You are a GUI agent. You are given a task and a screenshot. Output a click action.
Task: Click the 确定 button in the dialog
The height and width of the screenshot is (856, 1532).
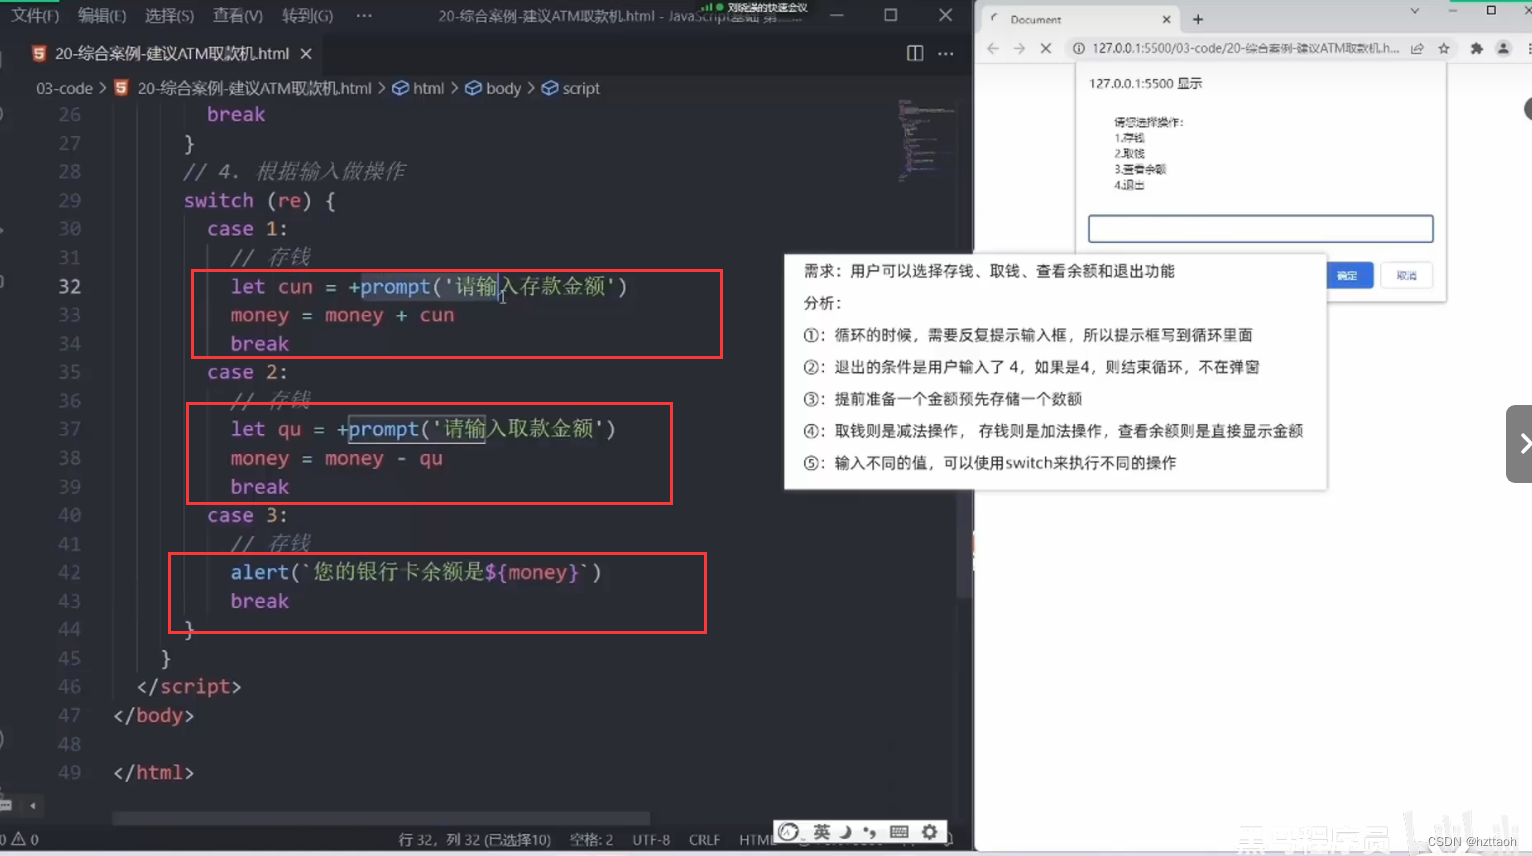coord(1349,275)
